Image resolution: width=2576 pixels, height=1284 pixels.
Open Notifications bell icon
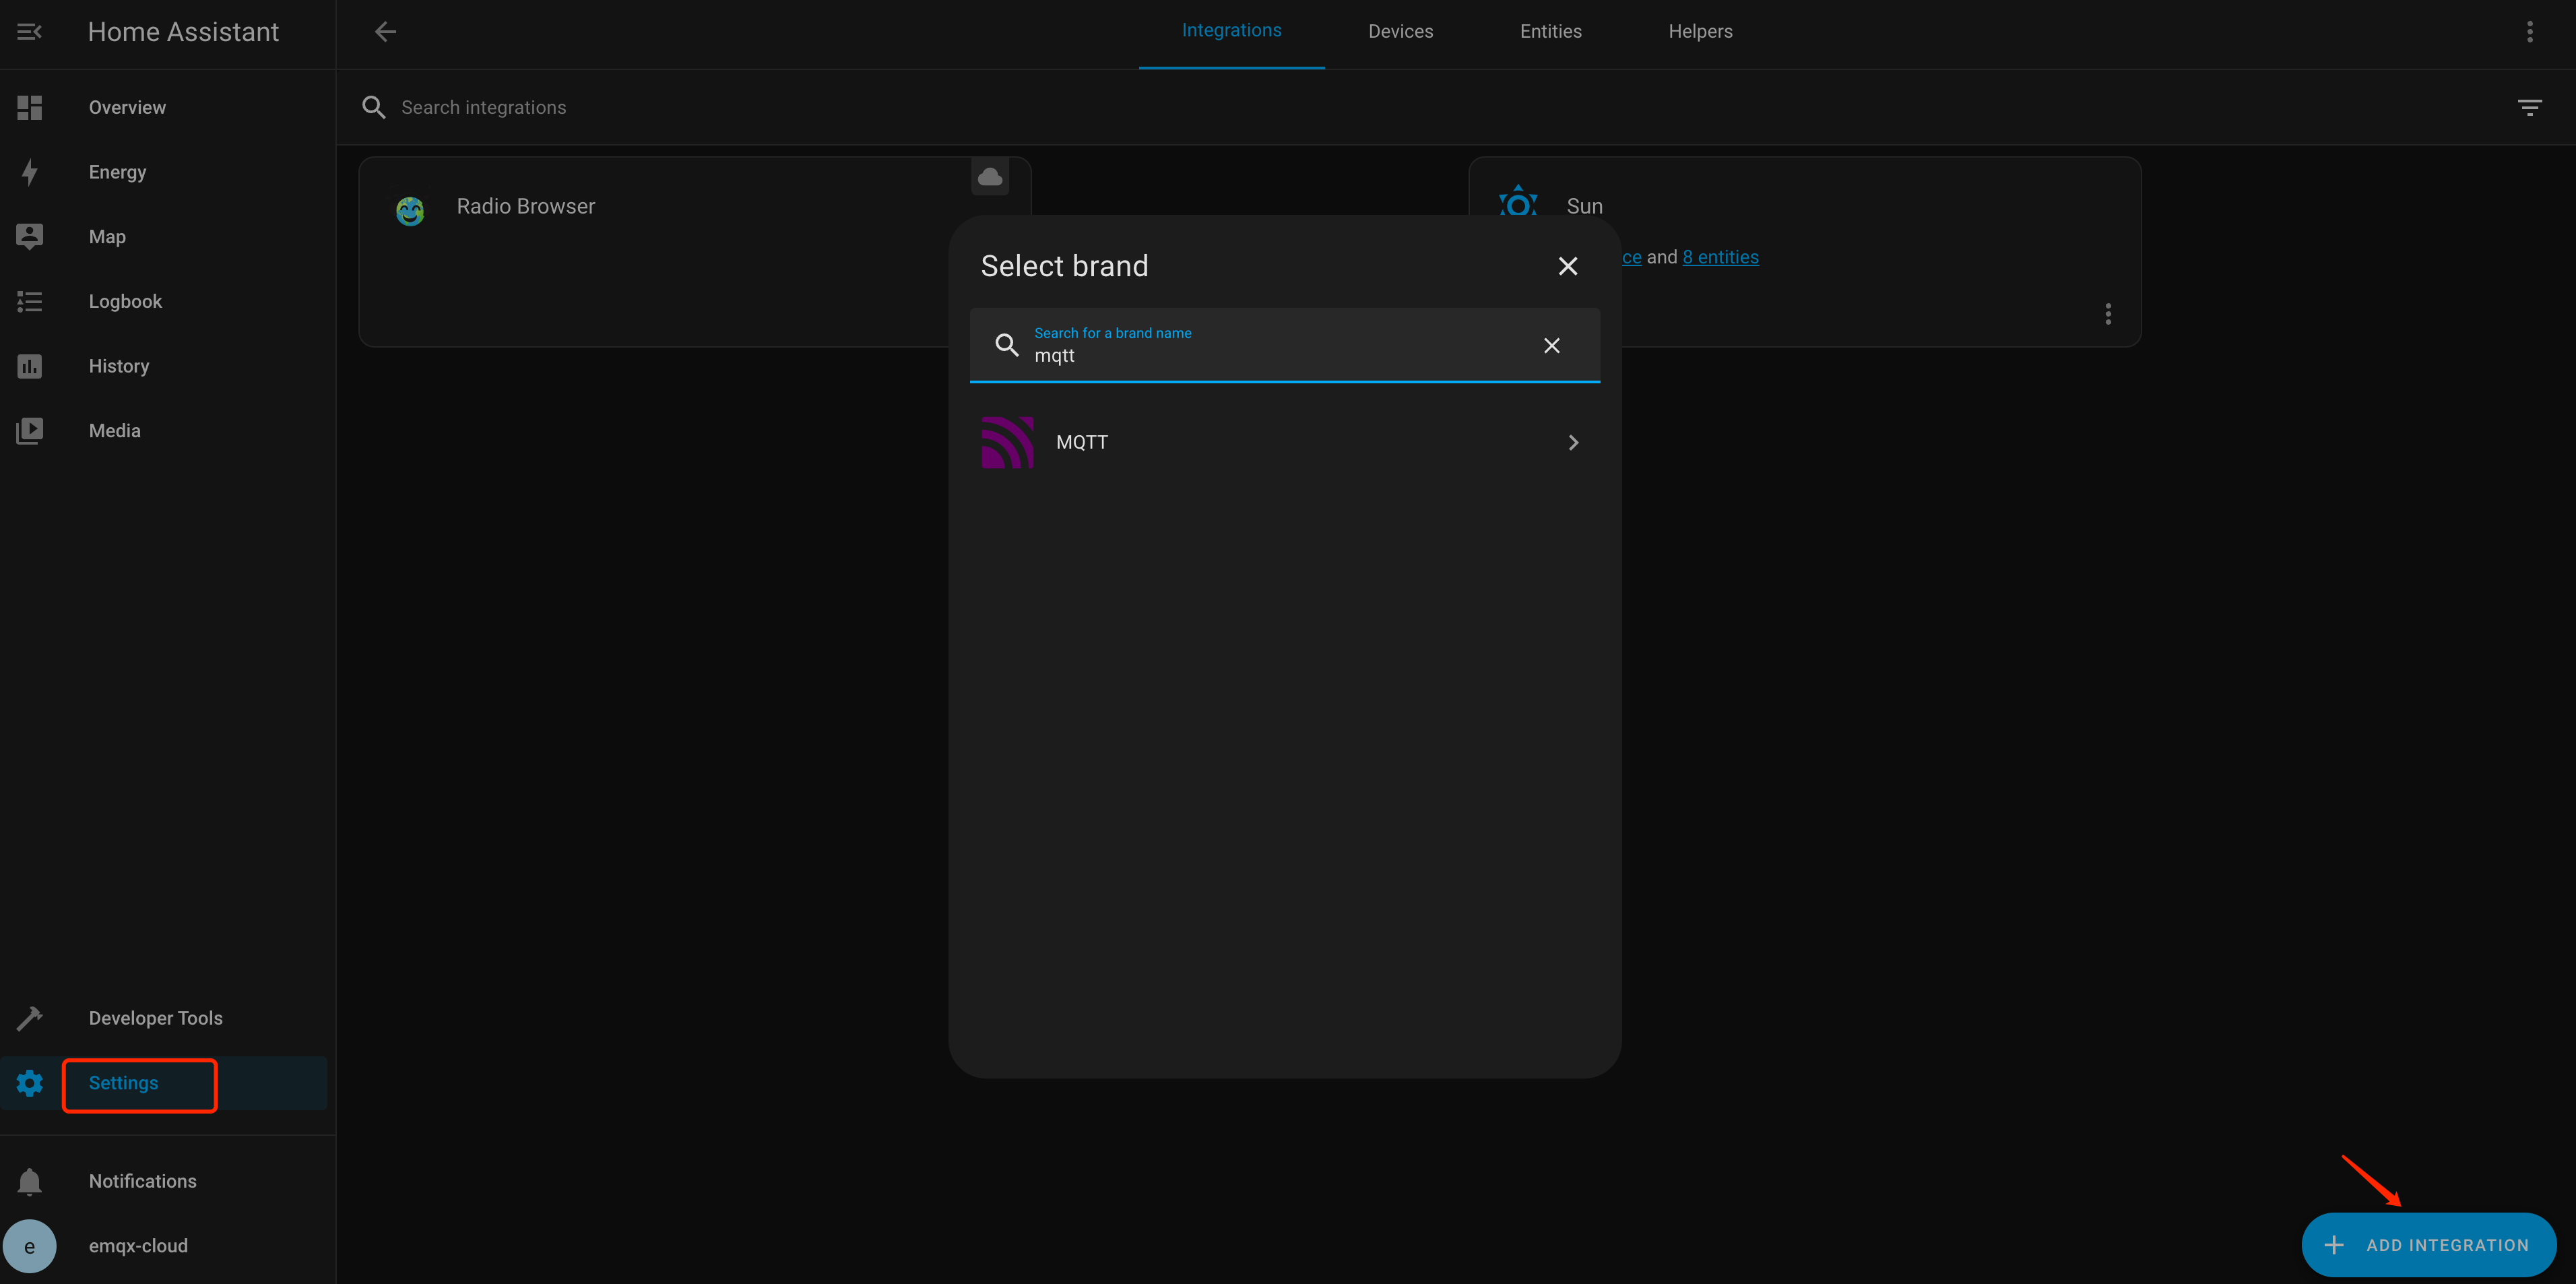point(30,1181)
